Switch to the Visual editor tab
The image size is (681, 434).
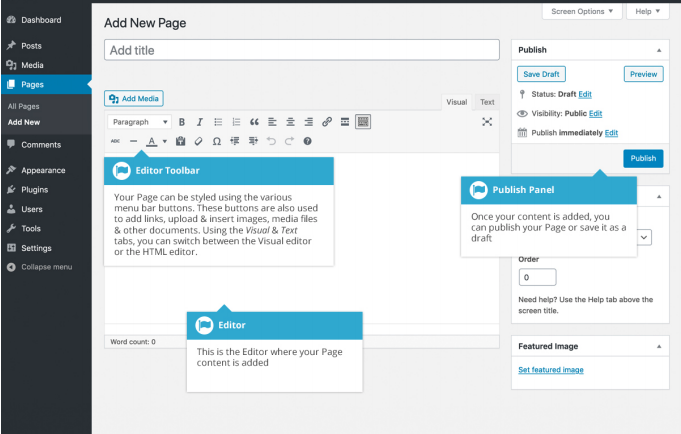pos(456,102)
